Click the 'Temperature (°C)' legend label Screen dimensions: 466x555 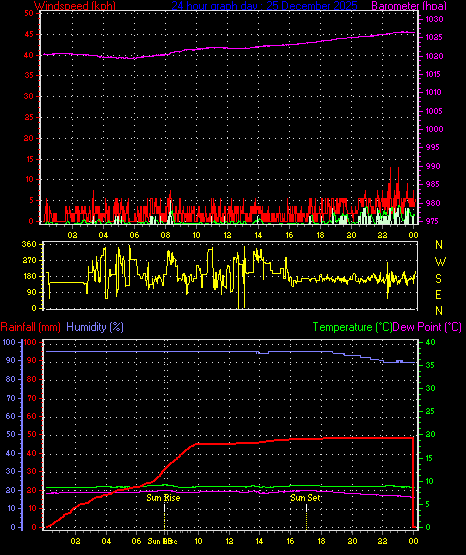(352, 327)
